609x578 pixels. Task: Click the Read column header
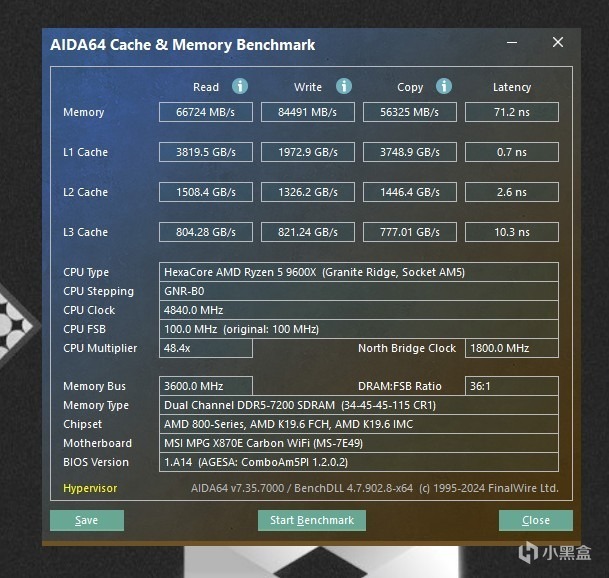click(206, 87)
